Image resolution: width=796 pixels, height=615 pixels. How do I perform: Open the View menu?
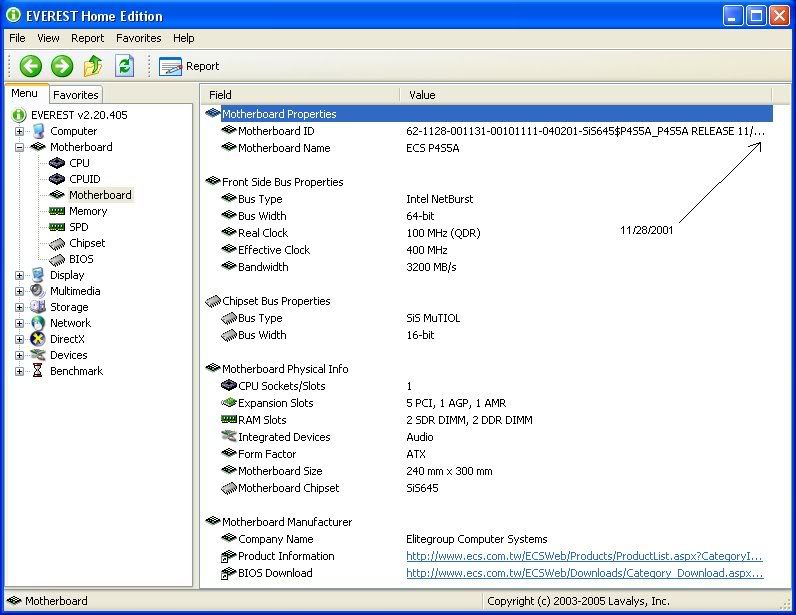click(x=48, y=38)
